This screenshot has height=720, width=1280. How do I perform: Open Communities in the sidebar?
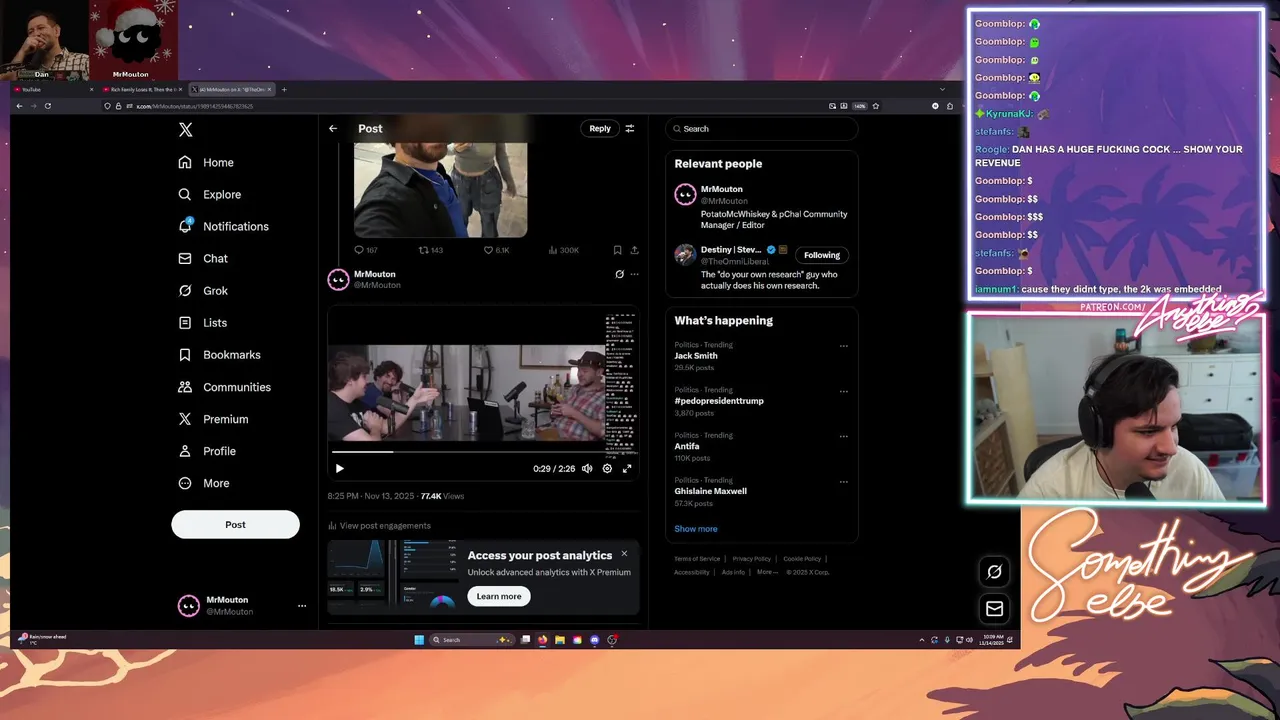tap(224, 387)
